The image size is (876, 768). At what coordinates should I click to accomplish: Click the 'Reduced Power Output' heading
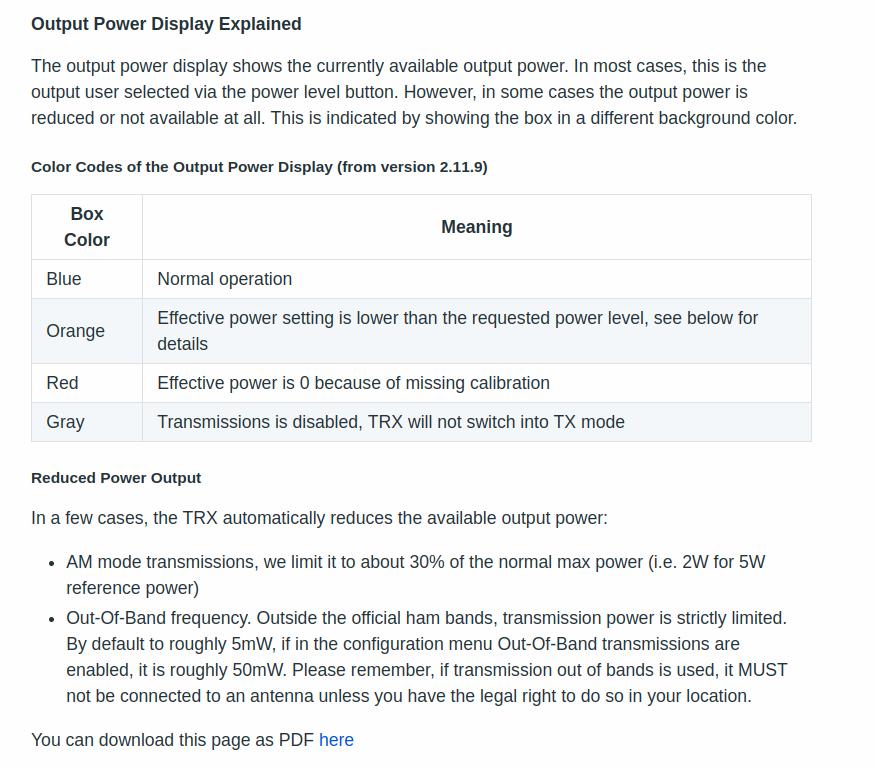tap(116, 478)
